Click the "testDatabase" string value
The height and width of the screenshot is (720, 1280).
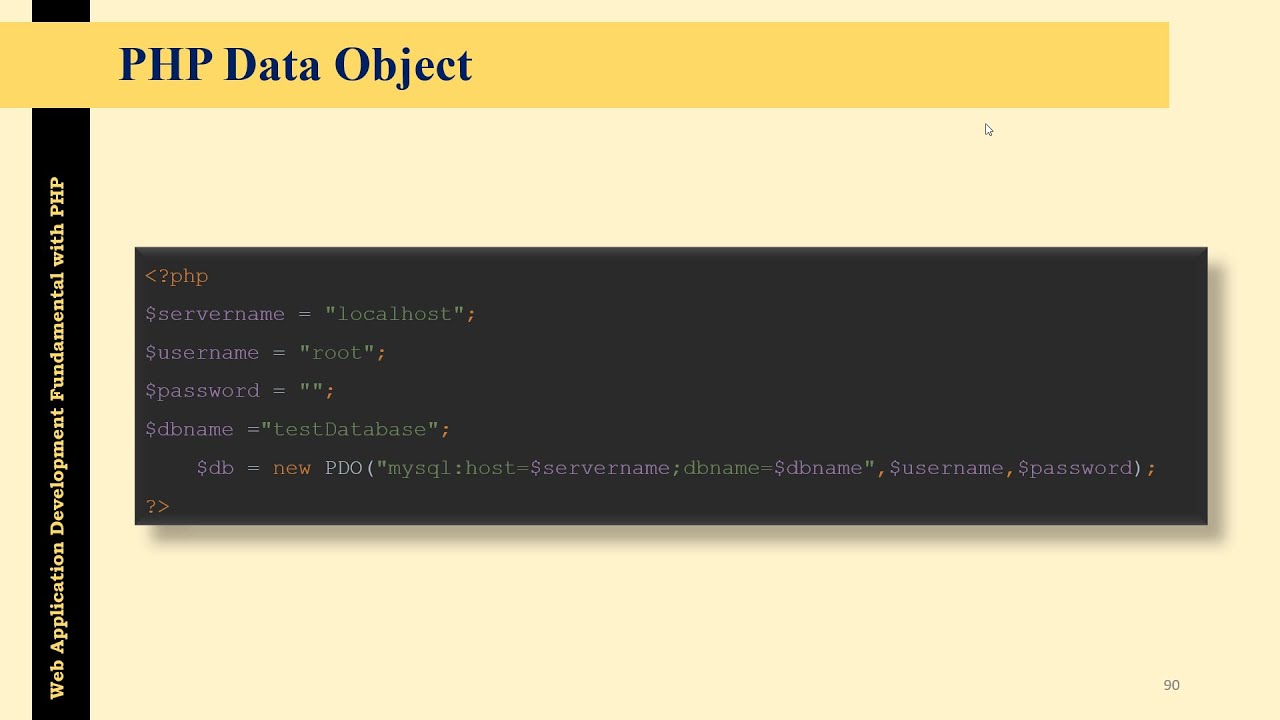[x=350, y=429]
